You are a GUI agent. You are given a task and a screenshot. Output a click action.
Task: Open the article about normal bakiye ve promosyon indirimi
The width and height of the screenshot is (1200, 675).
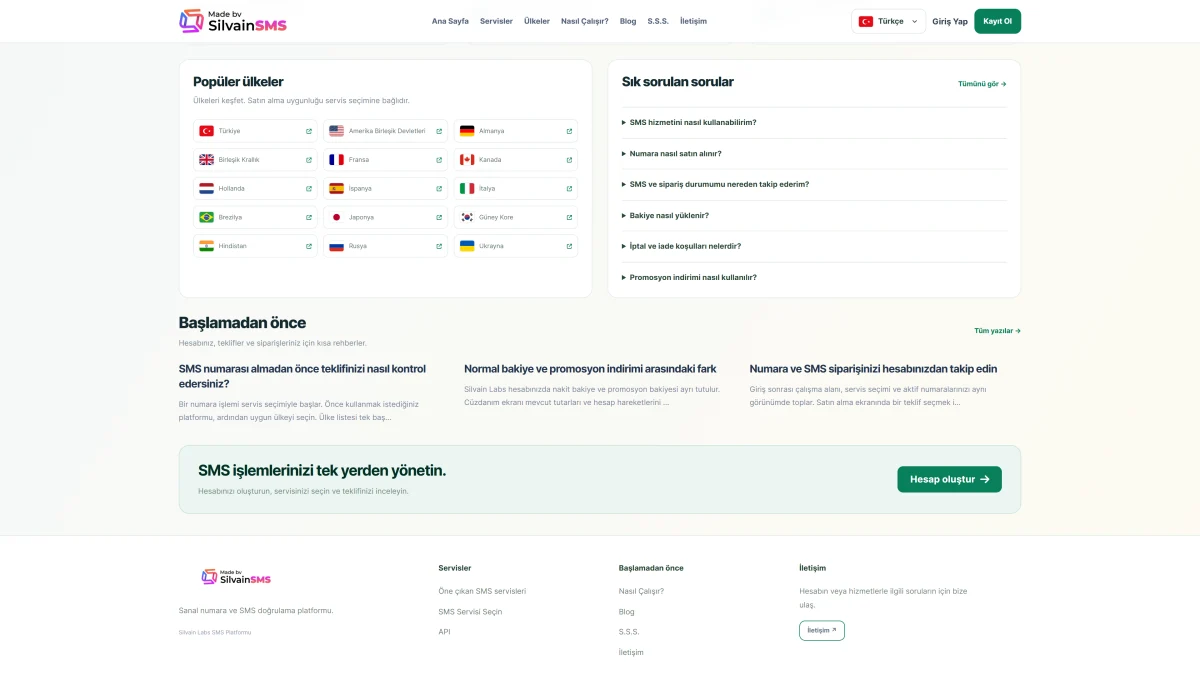[x=590, y=369]
